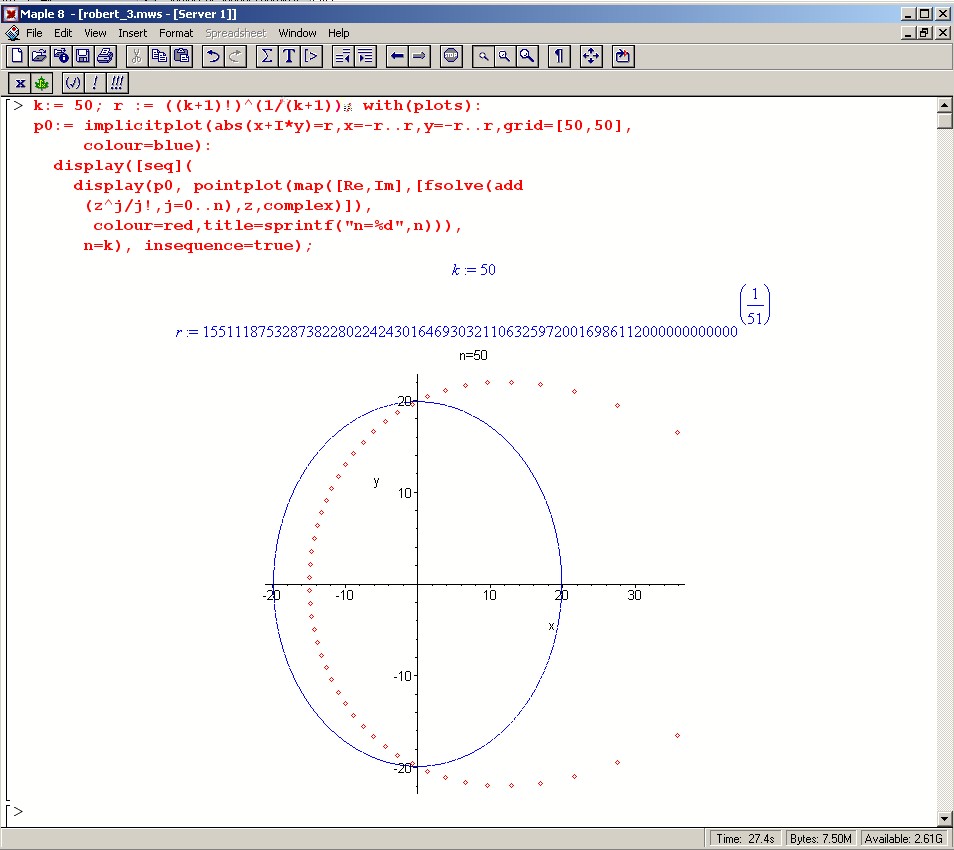Execute the whole worksheet with triple exclamation
Viewport: 954px width, 850px height.
tap(117, 83)
